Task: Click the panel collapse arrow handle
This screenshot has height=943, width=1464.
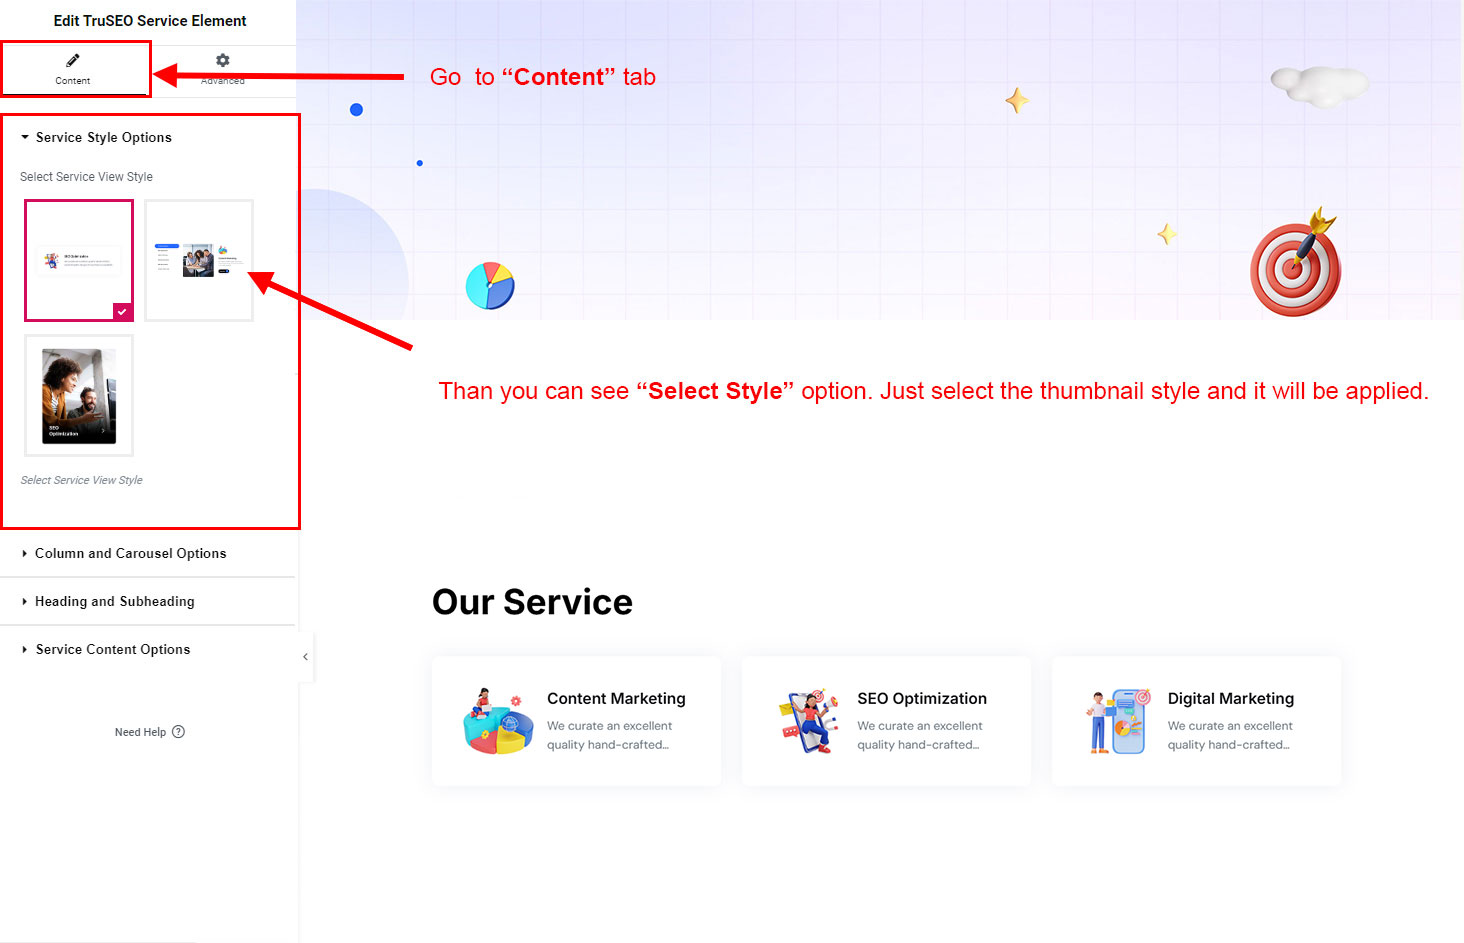Action: [x=305, y=657]
